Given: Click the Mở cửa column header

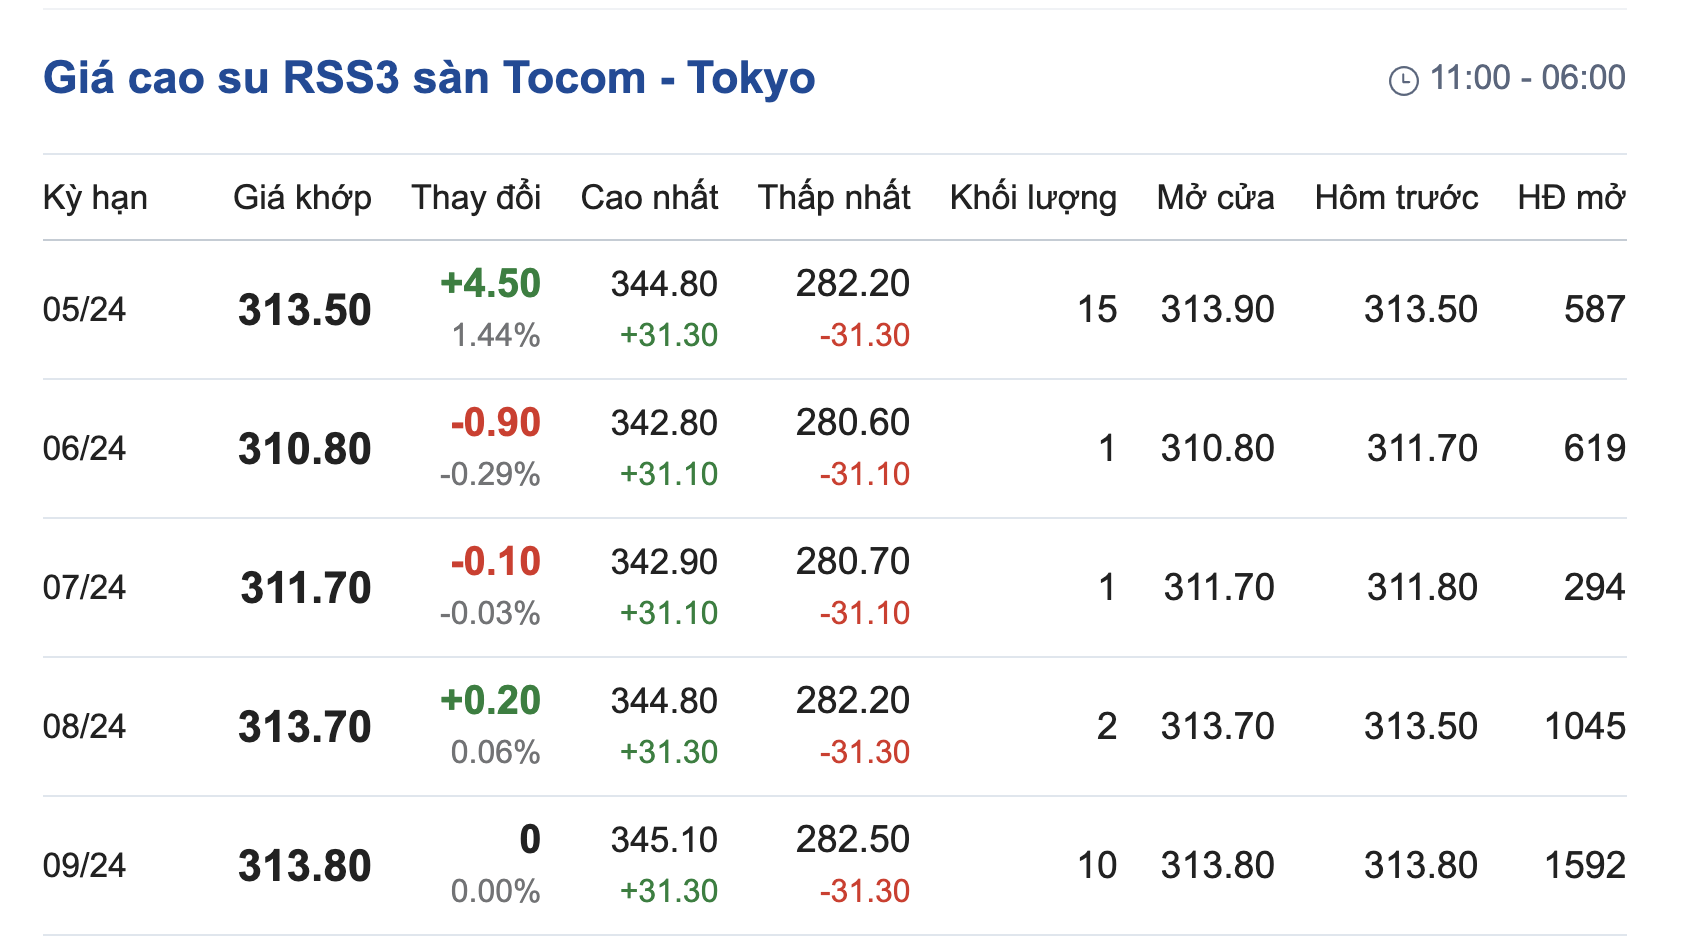Looking at the screenshot, I should [1215, 198].
